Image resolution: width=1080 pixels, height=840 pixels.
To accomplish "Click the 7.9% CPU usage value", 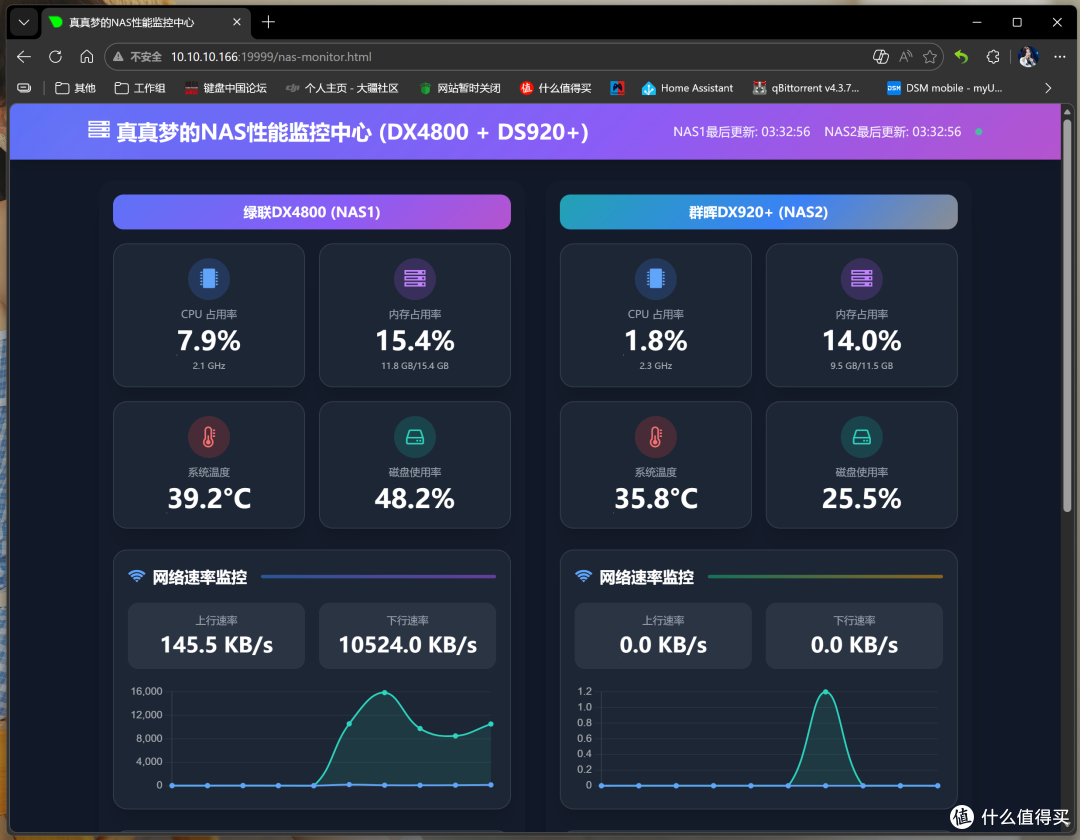I will [209, 341].
